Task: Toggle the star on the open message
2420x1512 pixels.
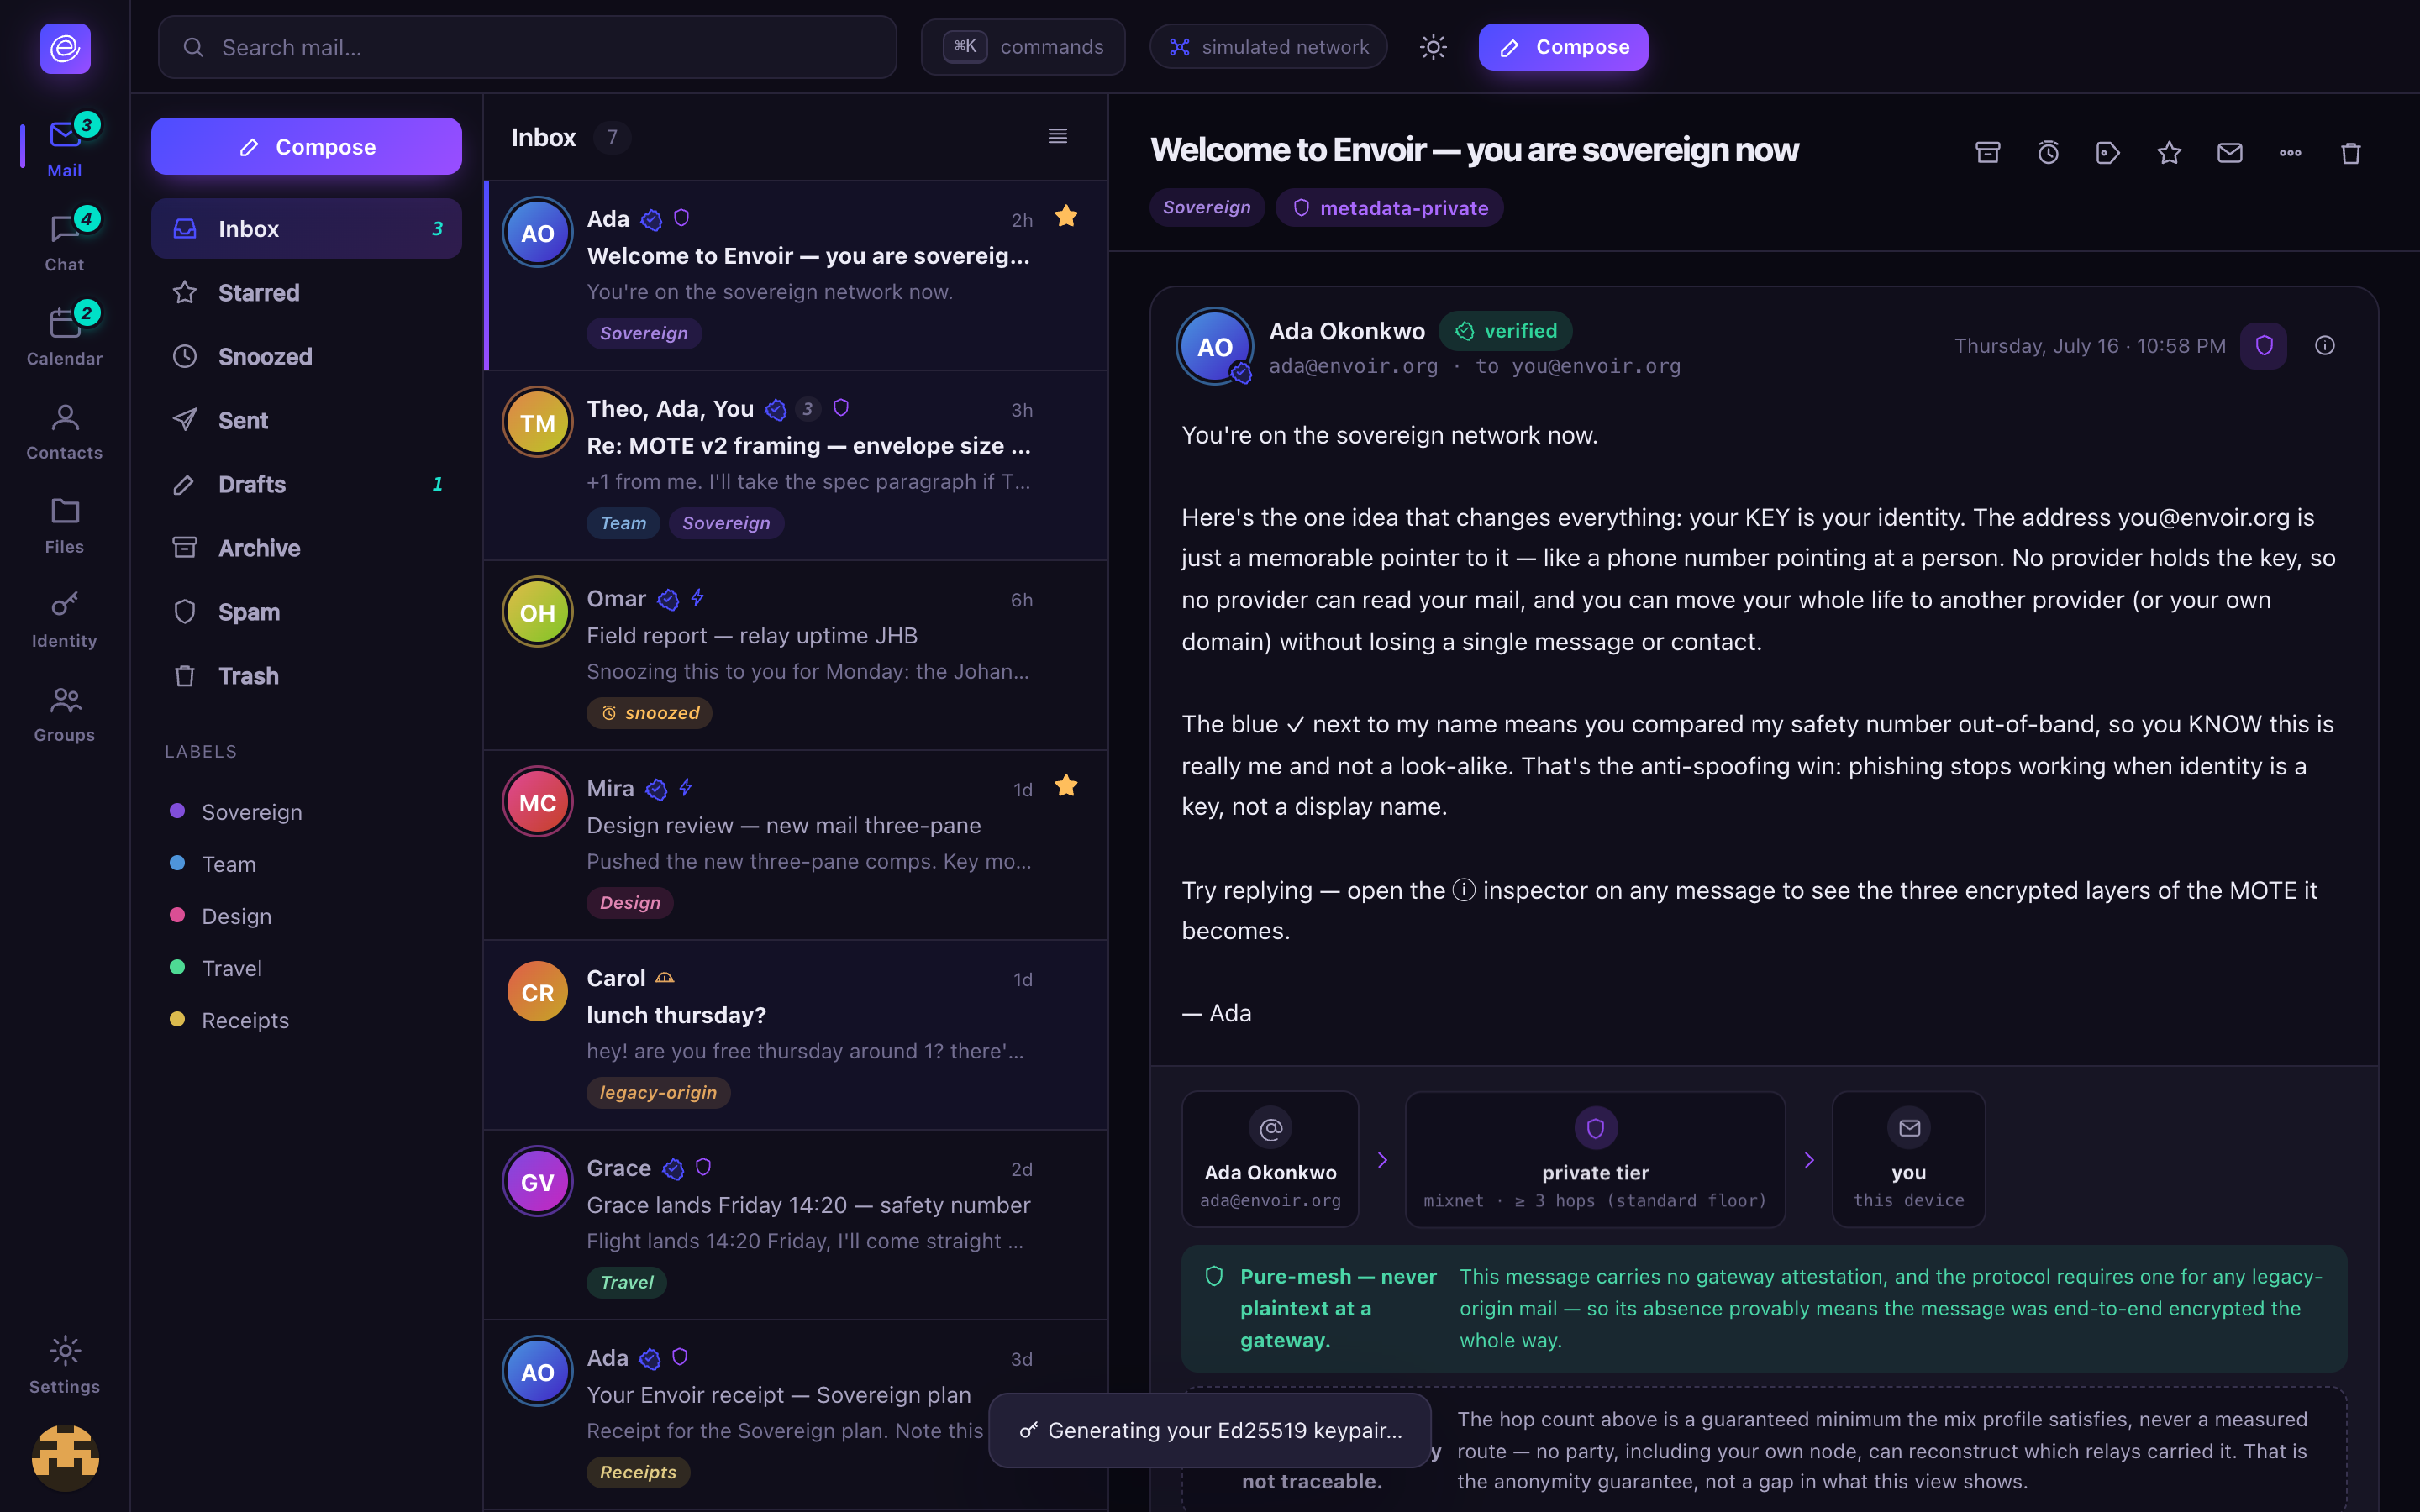Action: click(2169, 152)
